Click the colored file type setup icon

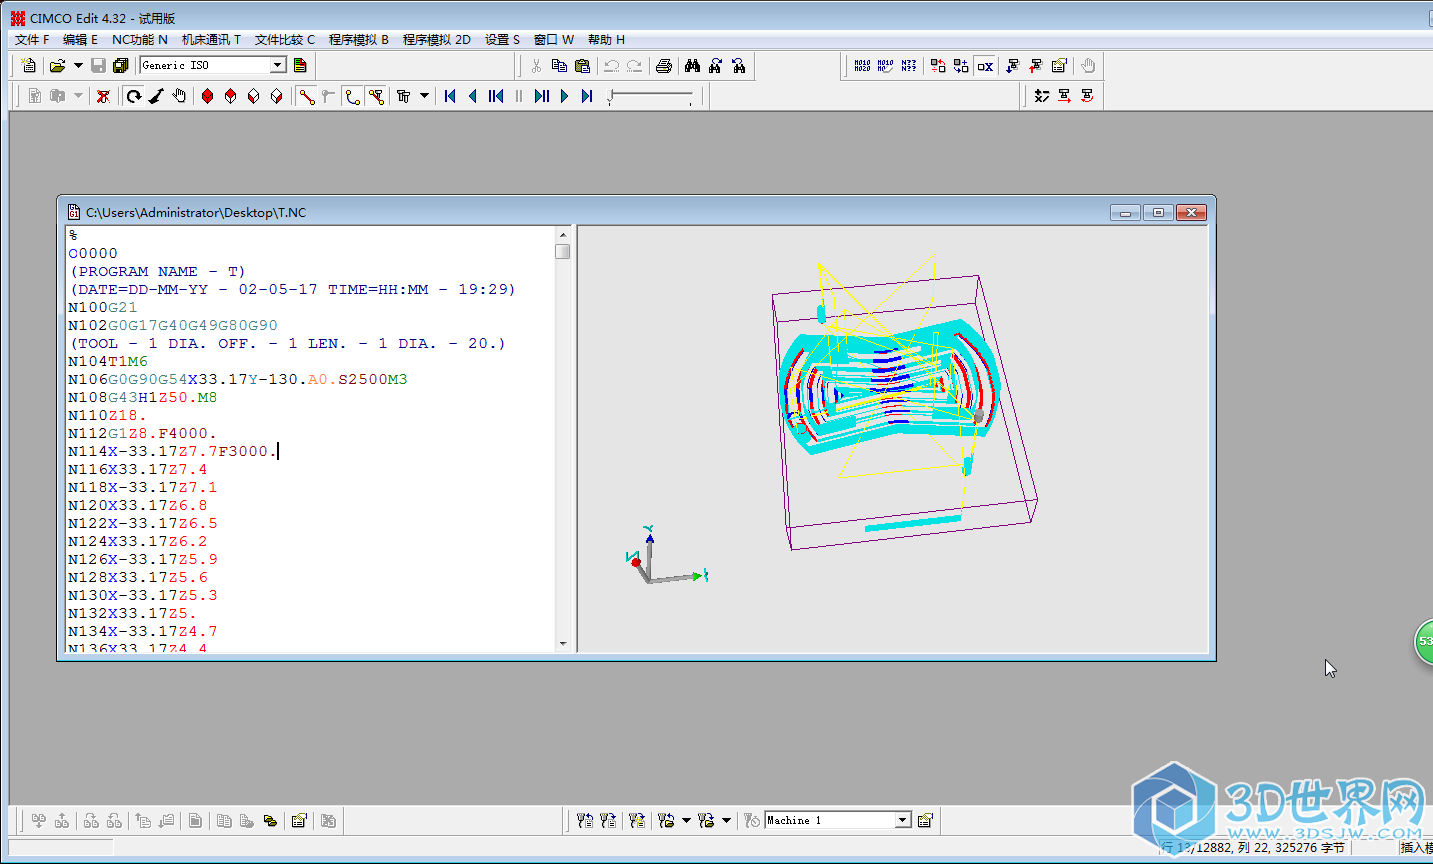point(300,66)
